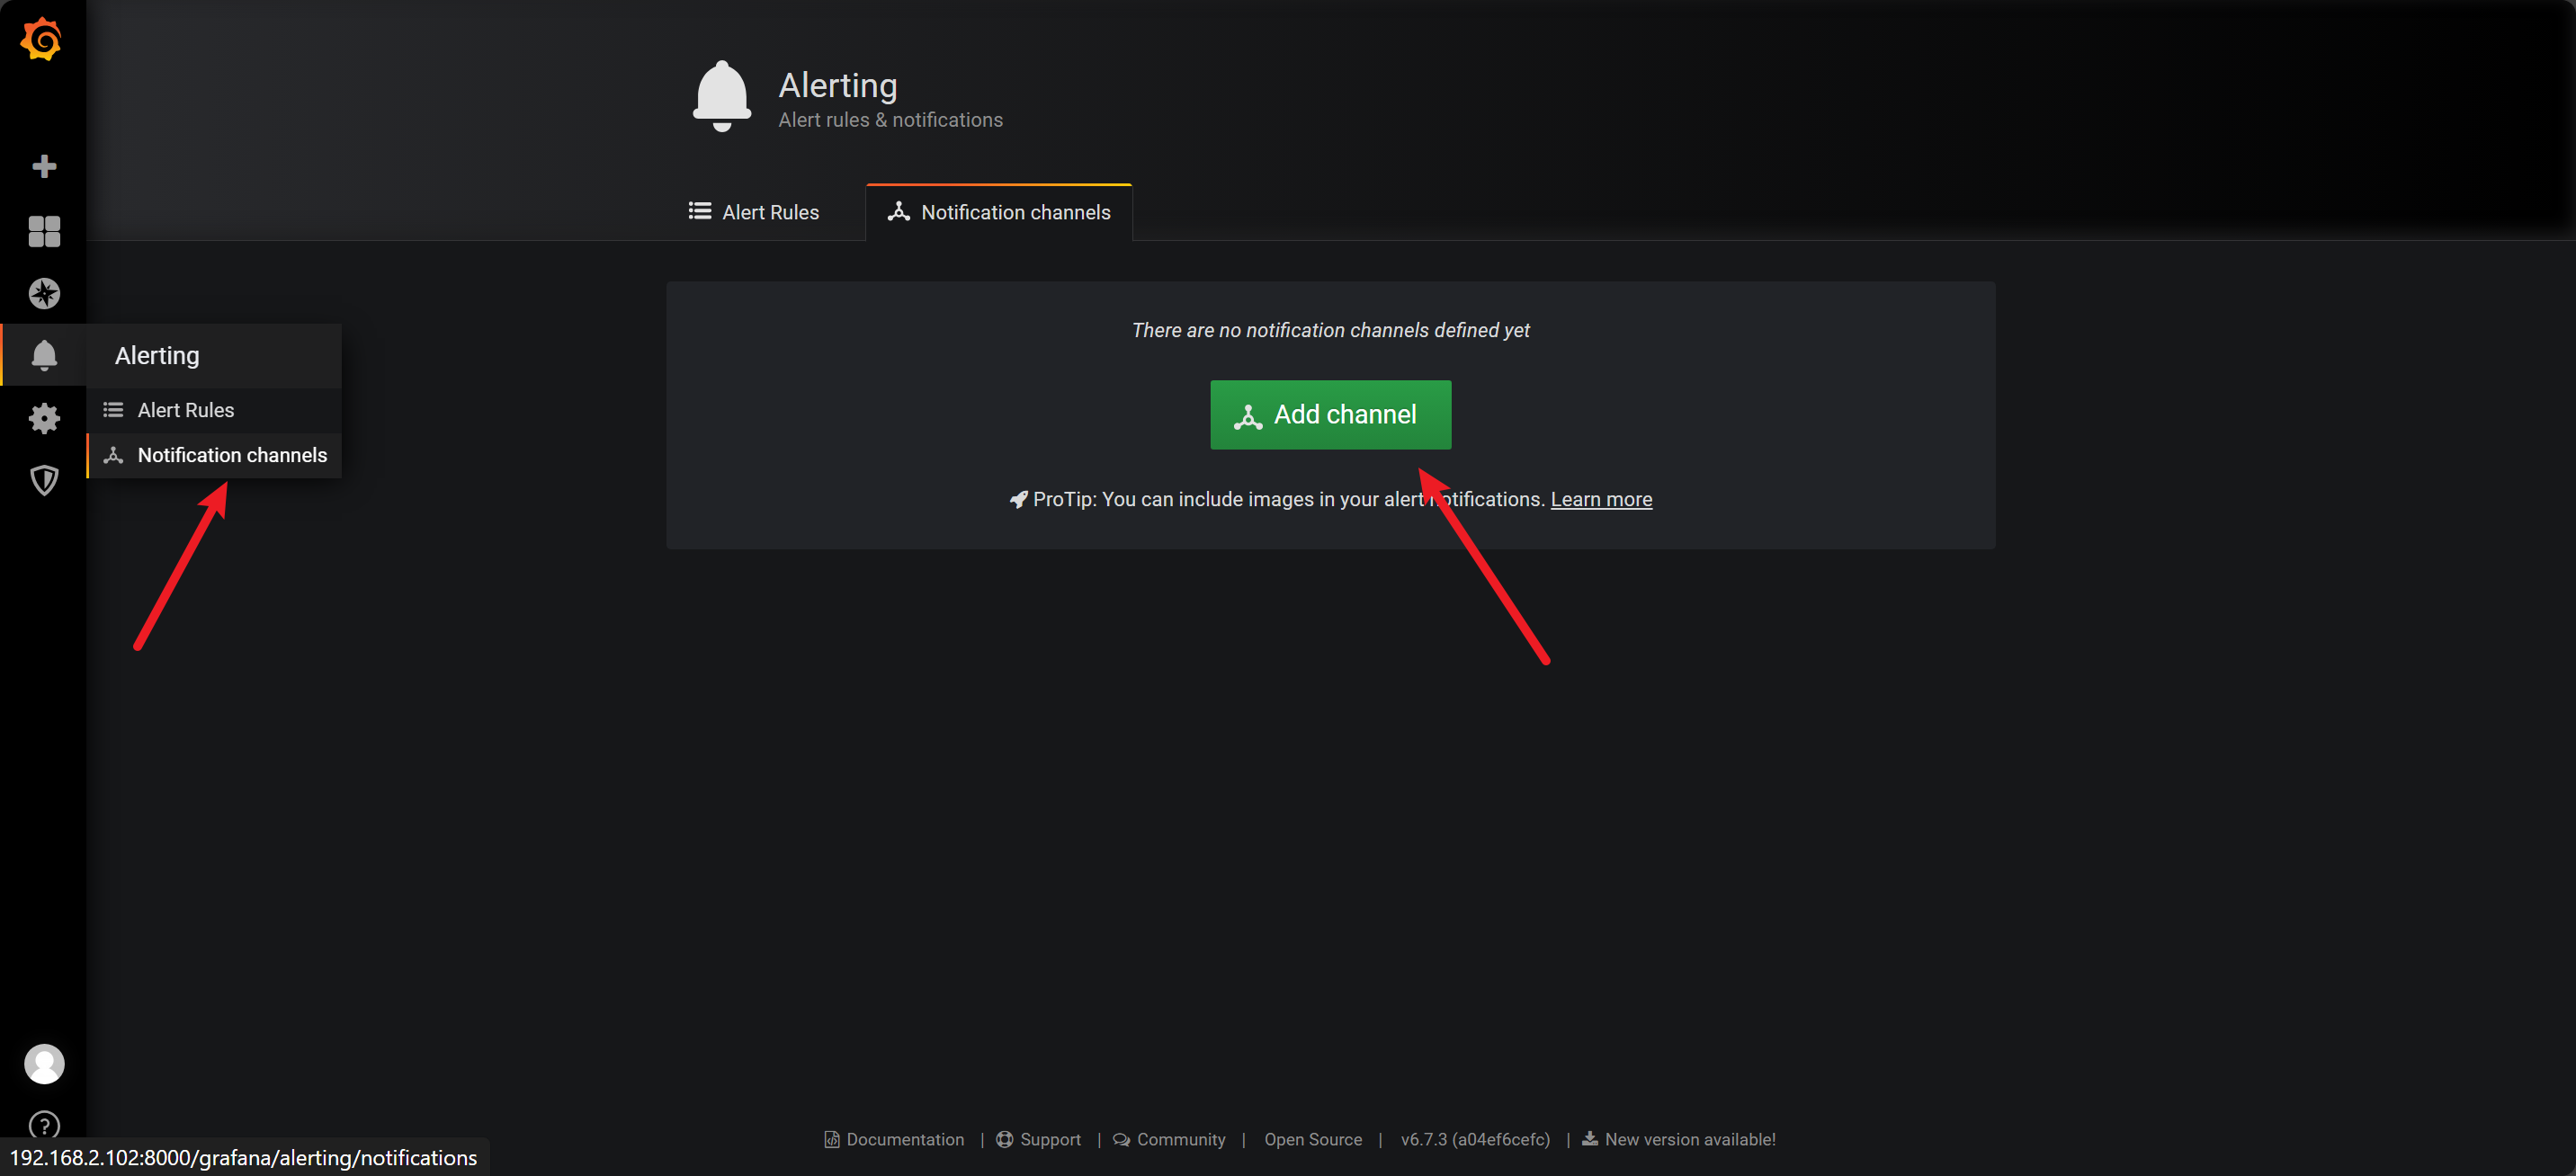
Task: Follow the Learn more link
Action: (x=1600, y=499)
